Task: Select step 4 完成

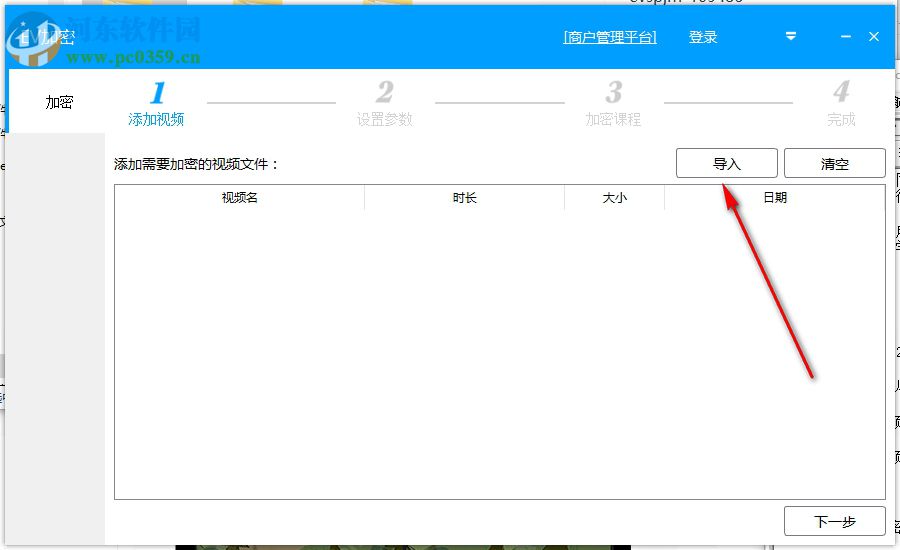Action: (841, 104)
